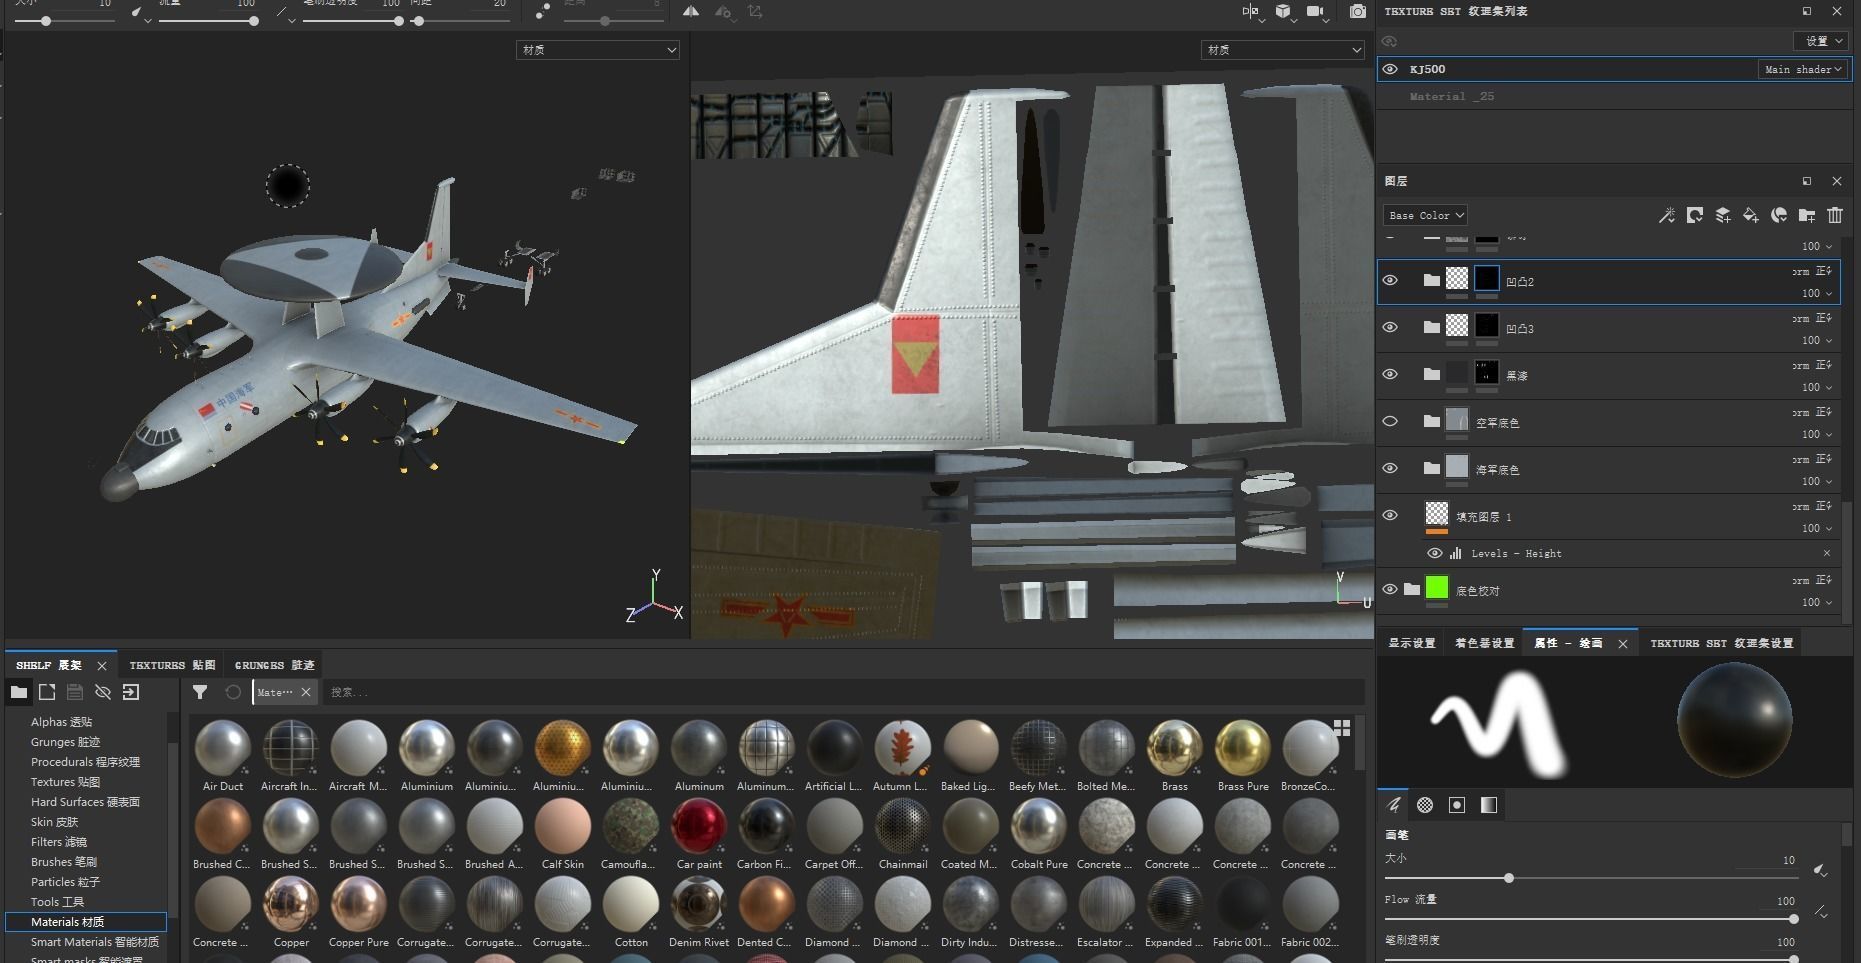Screen dimensions: 1861x963
Task: Open TEXTURE SET 纹理集设置 tab
Action: click(x=1721, y=643)
